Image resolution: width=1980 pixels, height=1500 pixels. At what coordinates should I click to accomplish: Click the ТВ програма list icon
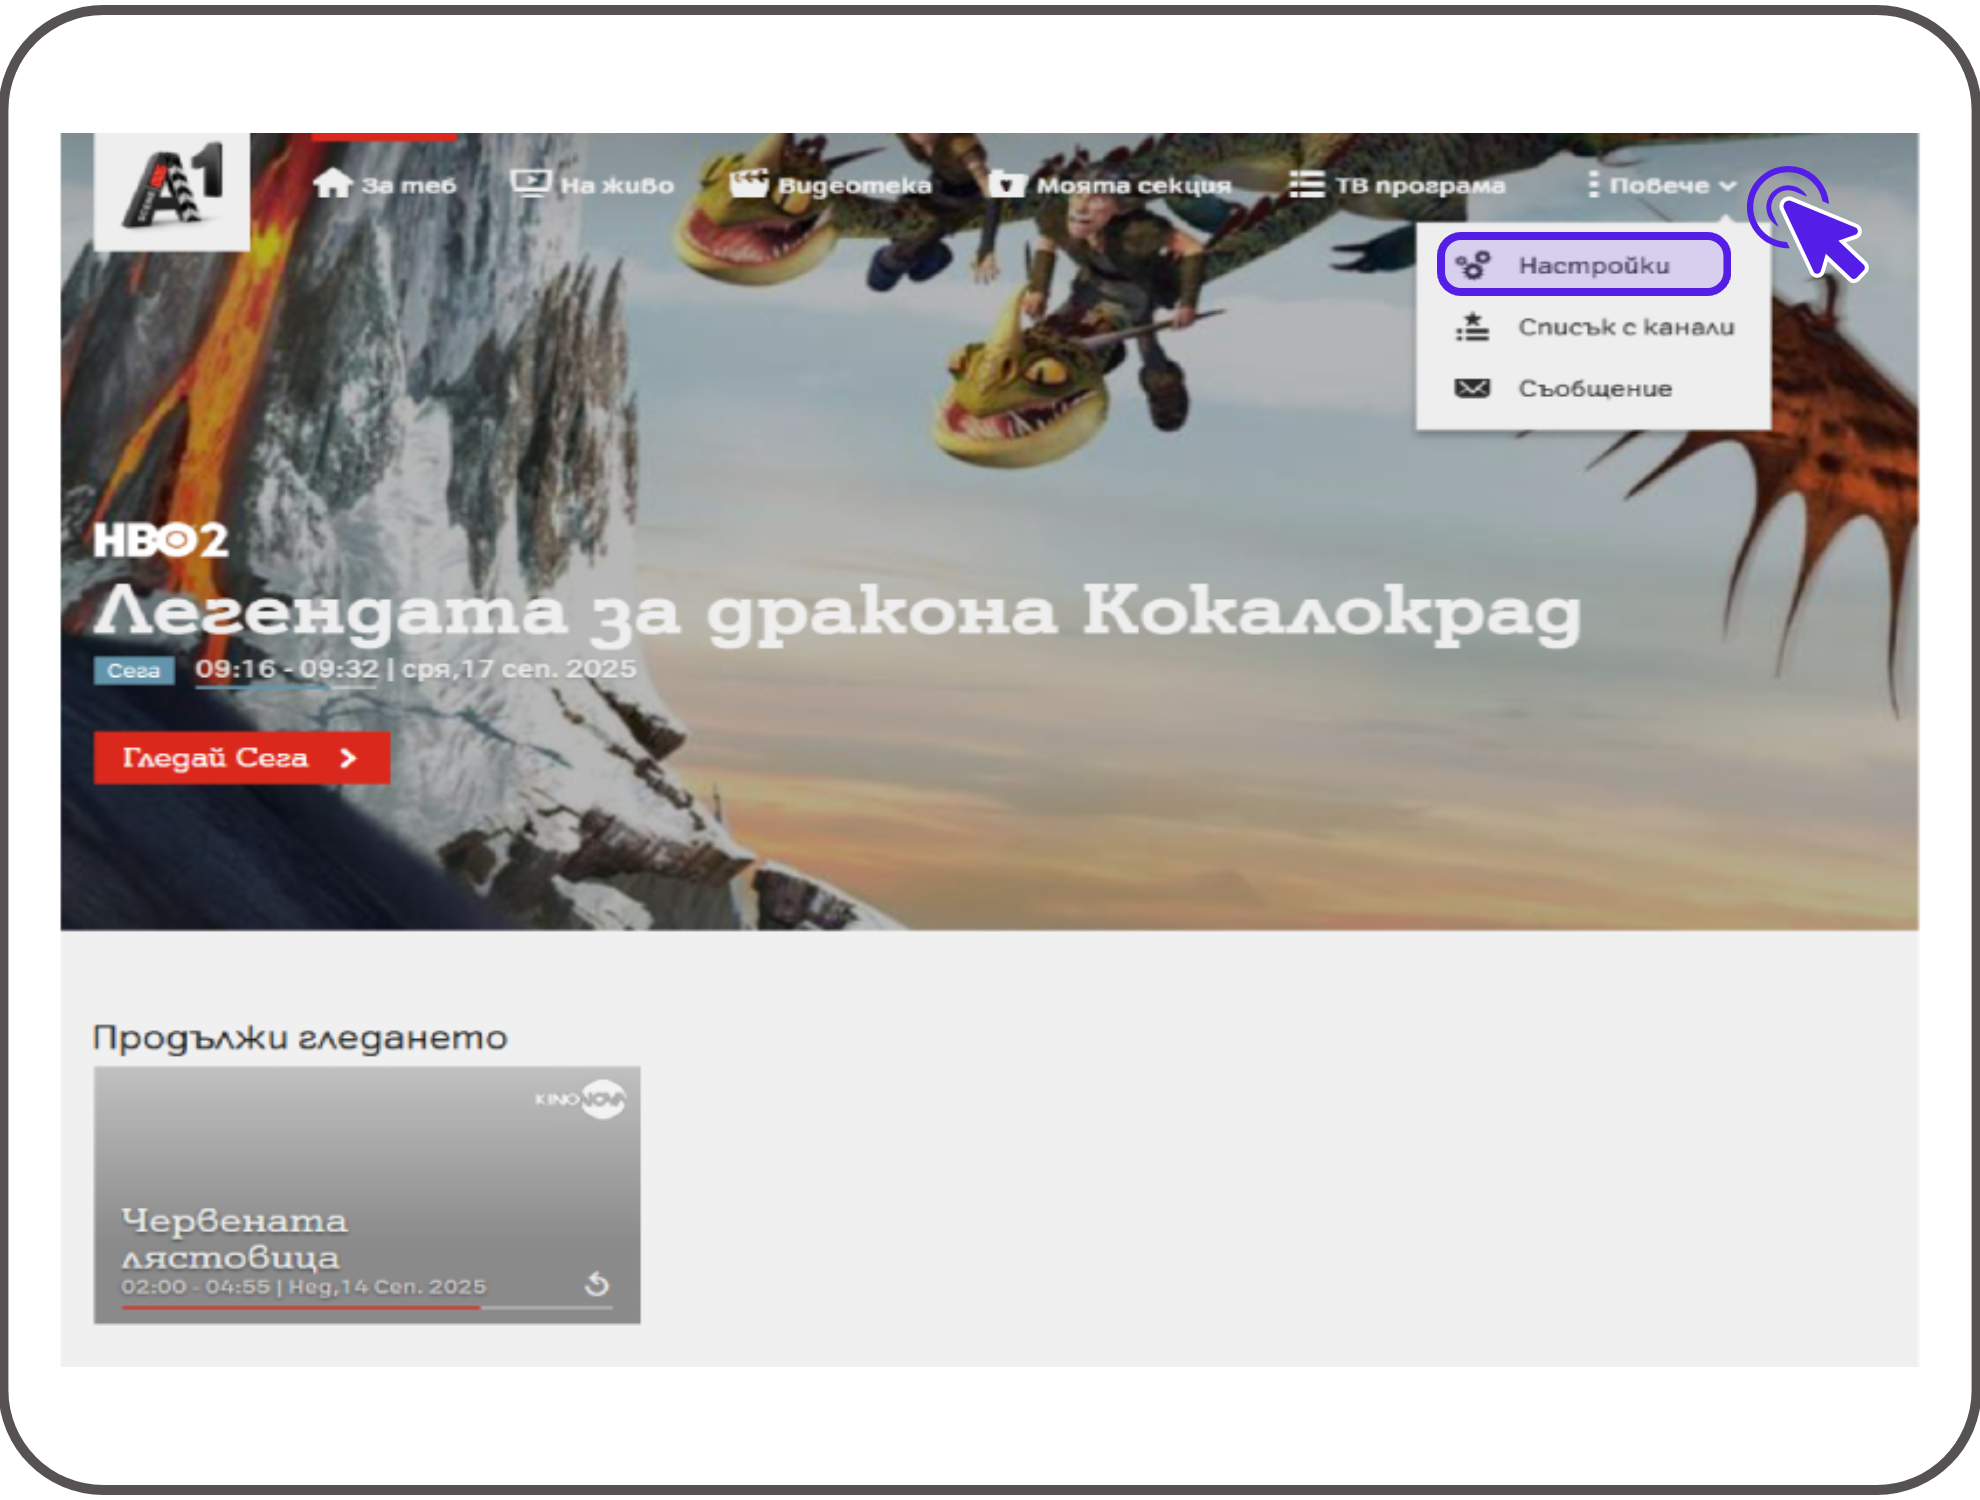pos(1306,184)
